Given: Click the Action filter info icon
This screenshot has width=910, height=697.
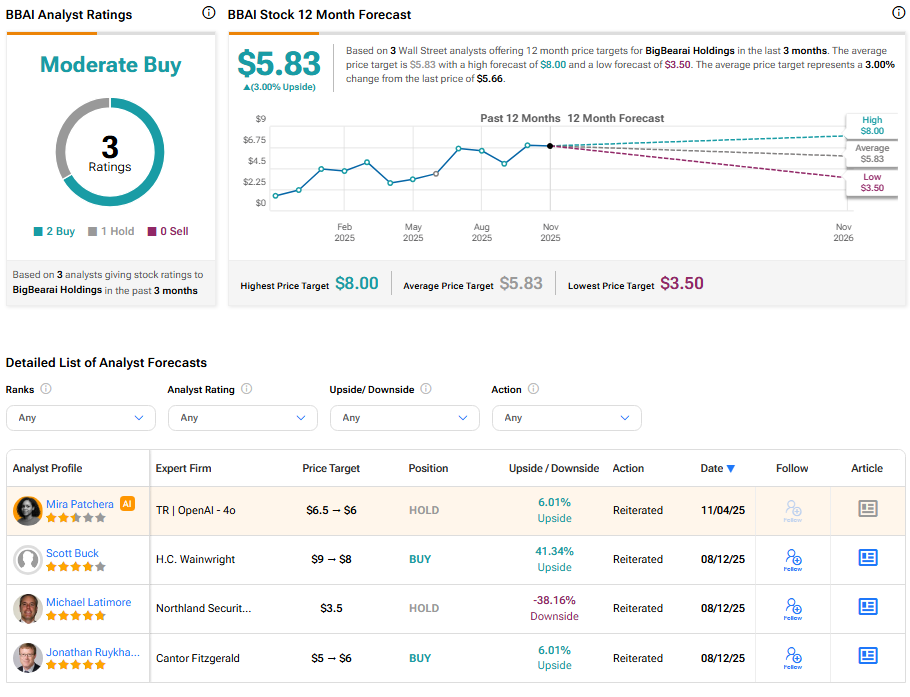Looking at the screenshot, I should pyautogui.click(x=533, y=389).
